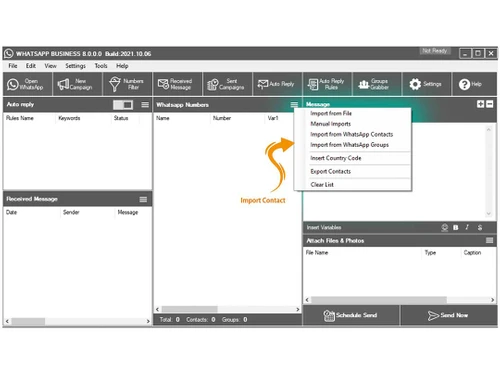Click Insert Variables
Screen dimensions: 500x375
pos(324,228)
